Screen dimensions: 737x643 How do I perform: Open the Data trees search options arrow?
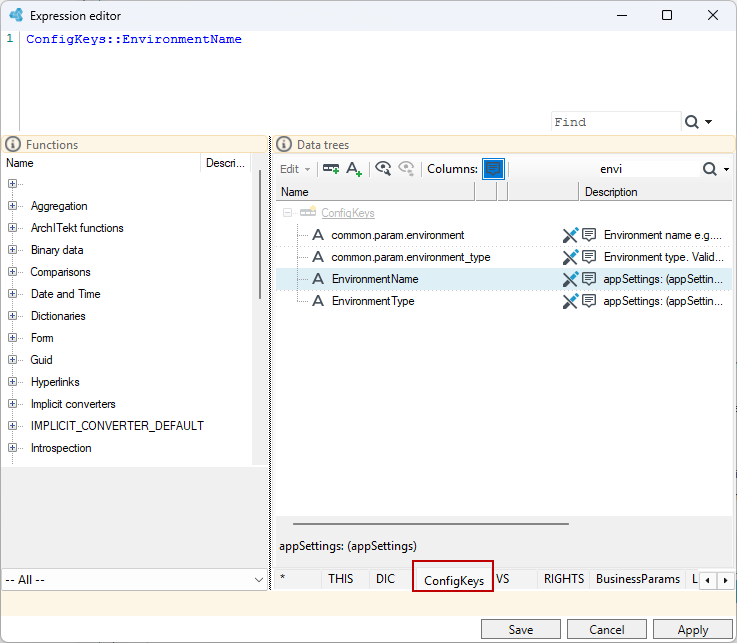726,169
